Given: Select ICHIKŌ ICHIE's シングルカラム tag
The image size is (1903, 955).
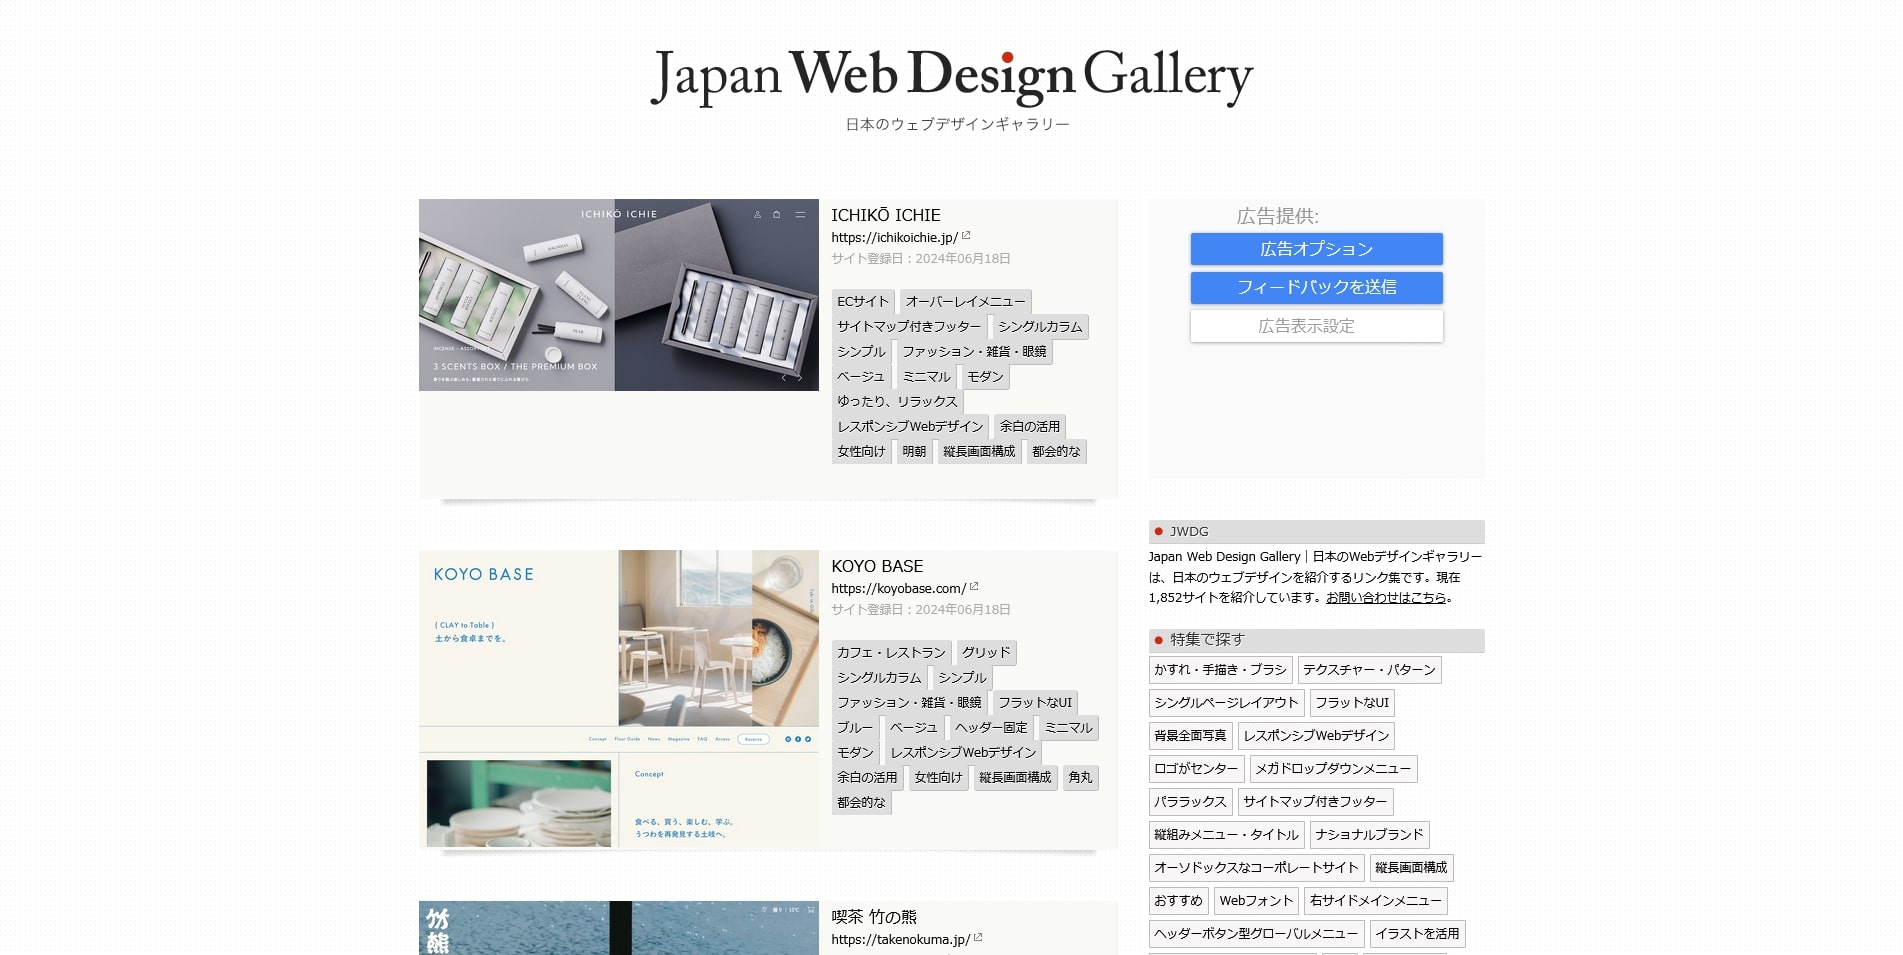Looking at the screenshot, I should pos(1040,326).
